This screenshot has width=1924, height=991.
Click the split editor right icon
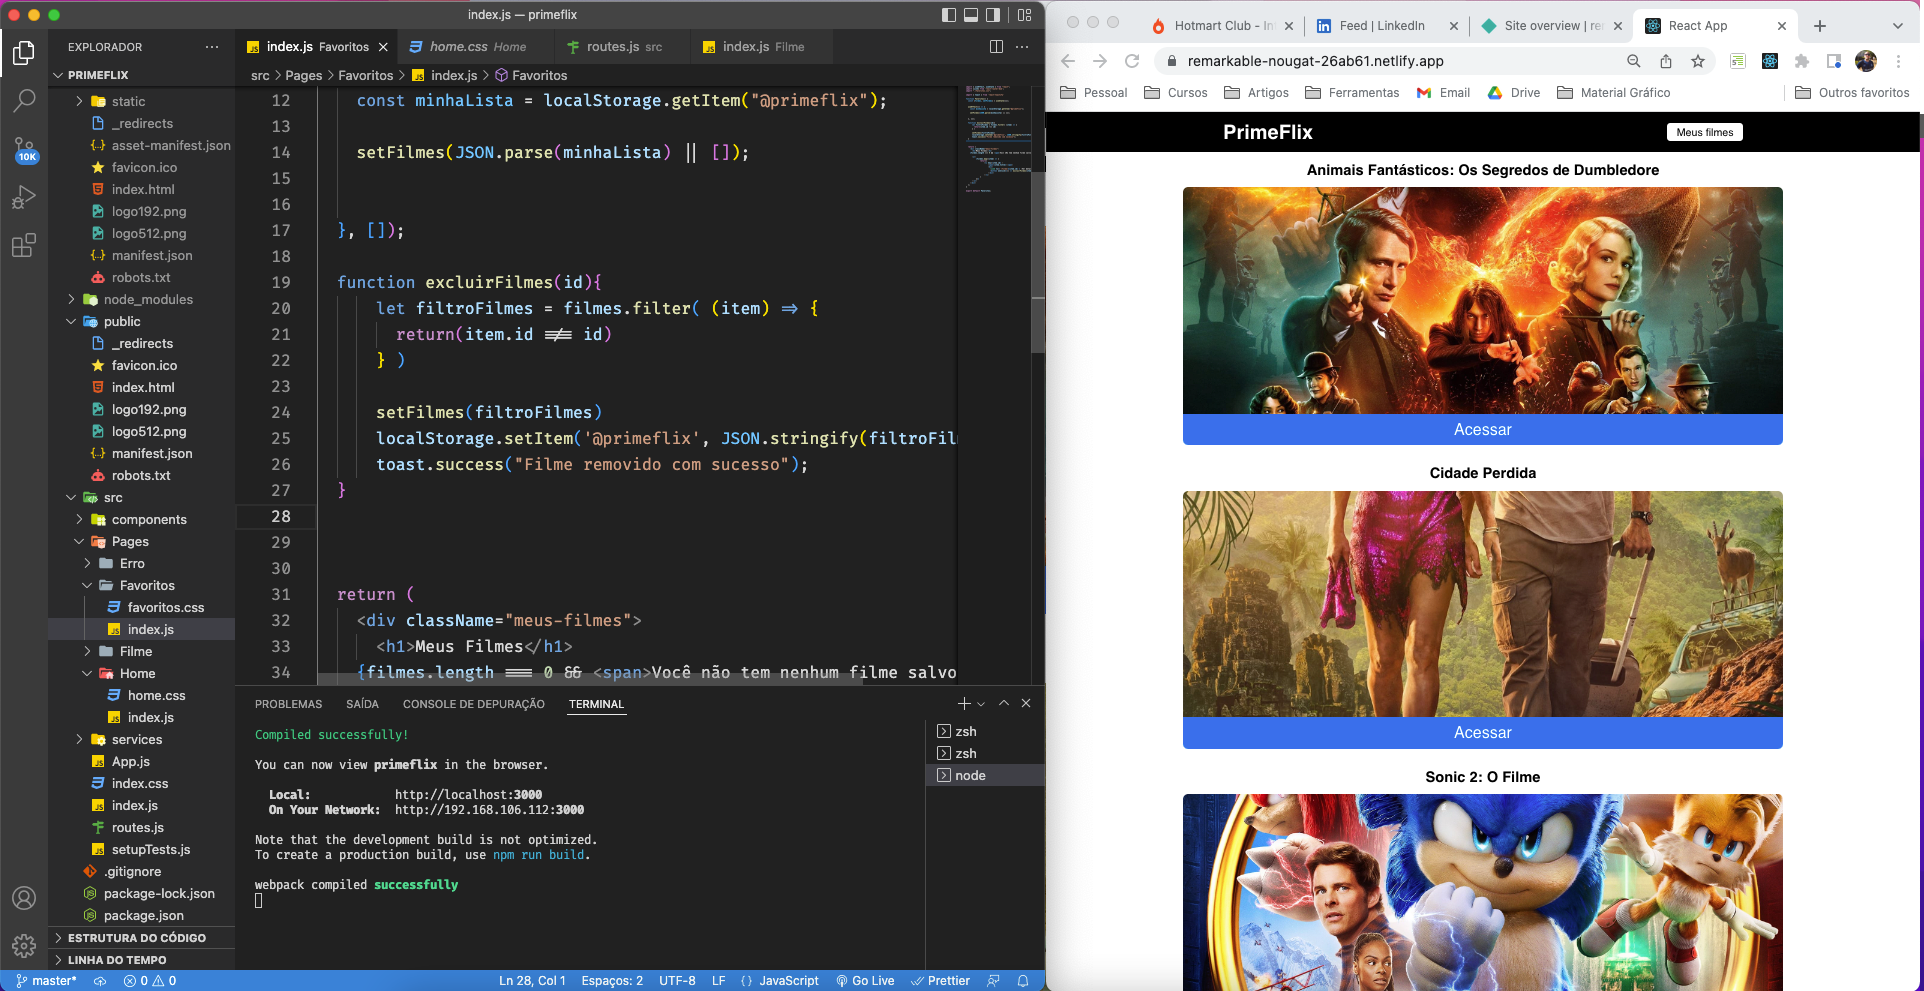point(996,47)
